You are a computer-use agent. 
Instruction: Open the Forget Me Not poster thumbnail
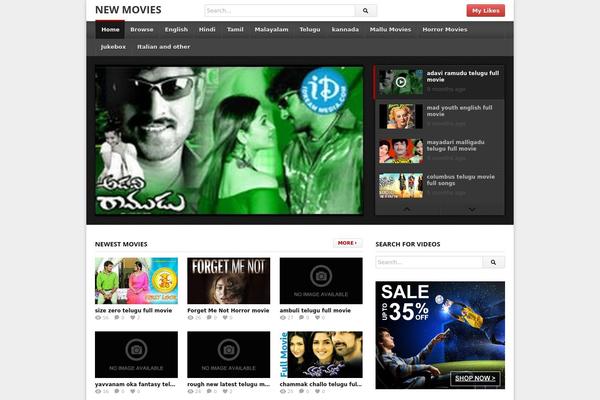tap(228, 281)
